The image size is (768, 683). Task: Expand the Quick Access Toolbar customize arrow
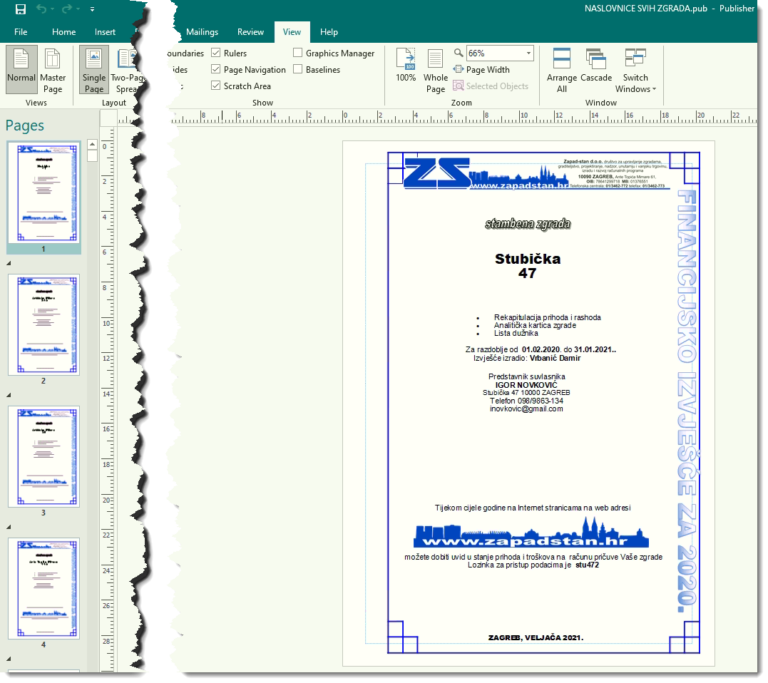[92, 9]
